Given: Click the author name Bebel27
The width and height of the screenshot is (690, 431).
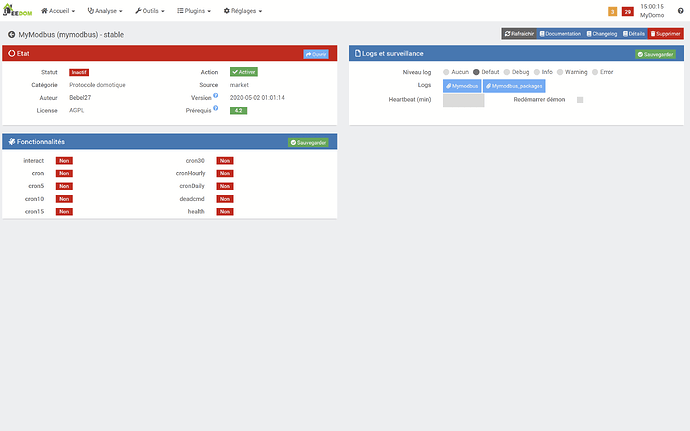Looking at the screenshot, I should [x=80, y=98].
